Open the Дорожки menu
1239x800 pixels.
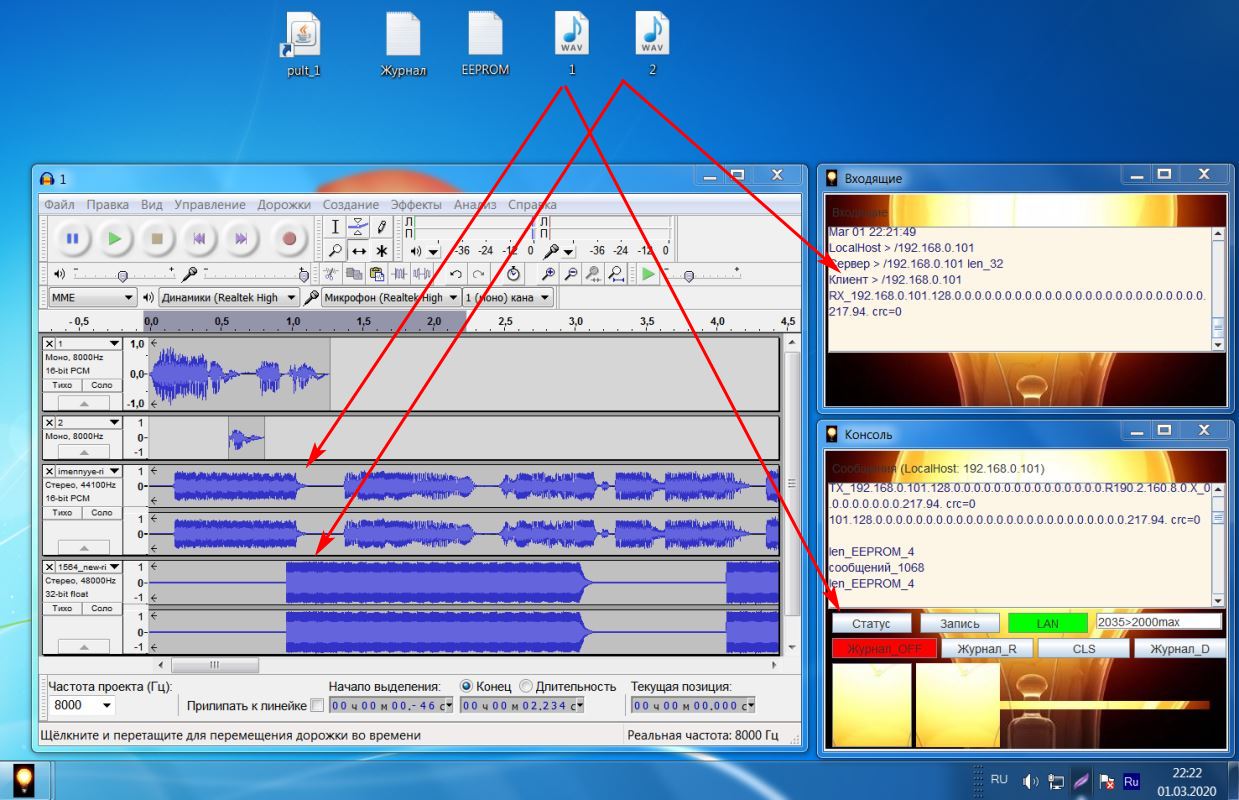[x=284, y=204]
